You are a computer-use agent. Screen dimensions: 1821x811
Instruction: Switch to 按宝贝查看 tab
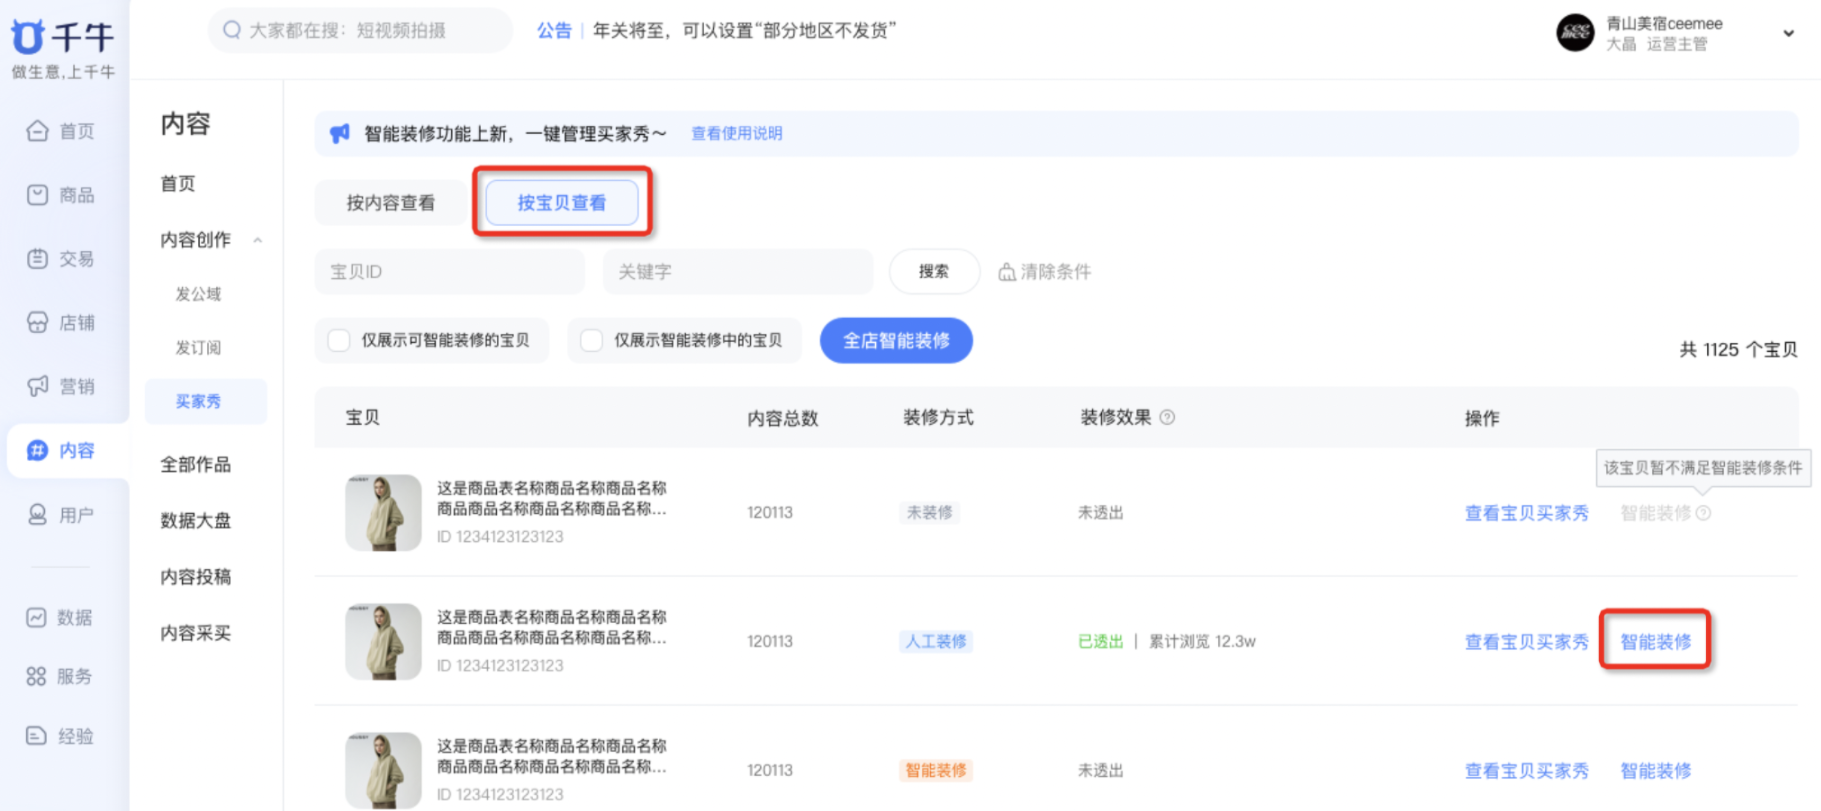562,203
